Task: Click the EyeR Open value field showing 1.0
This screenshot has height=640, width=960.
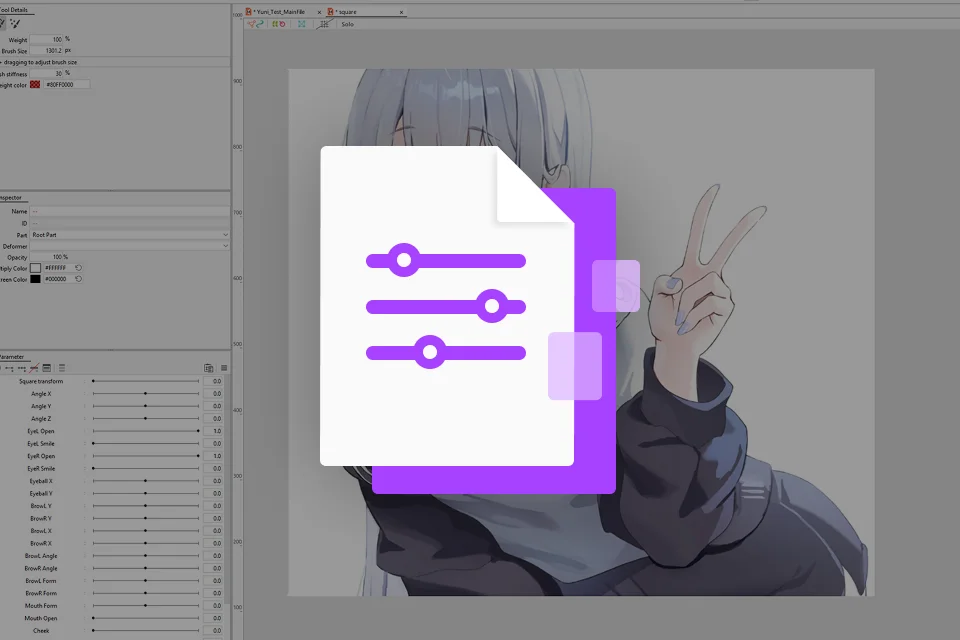Action: 213,456
